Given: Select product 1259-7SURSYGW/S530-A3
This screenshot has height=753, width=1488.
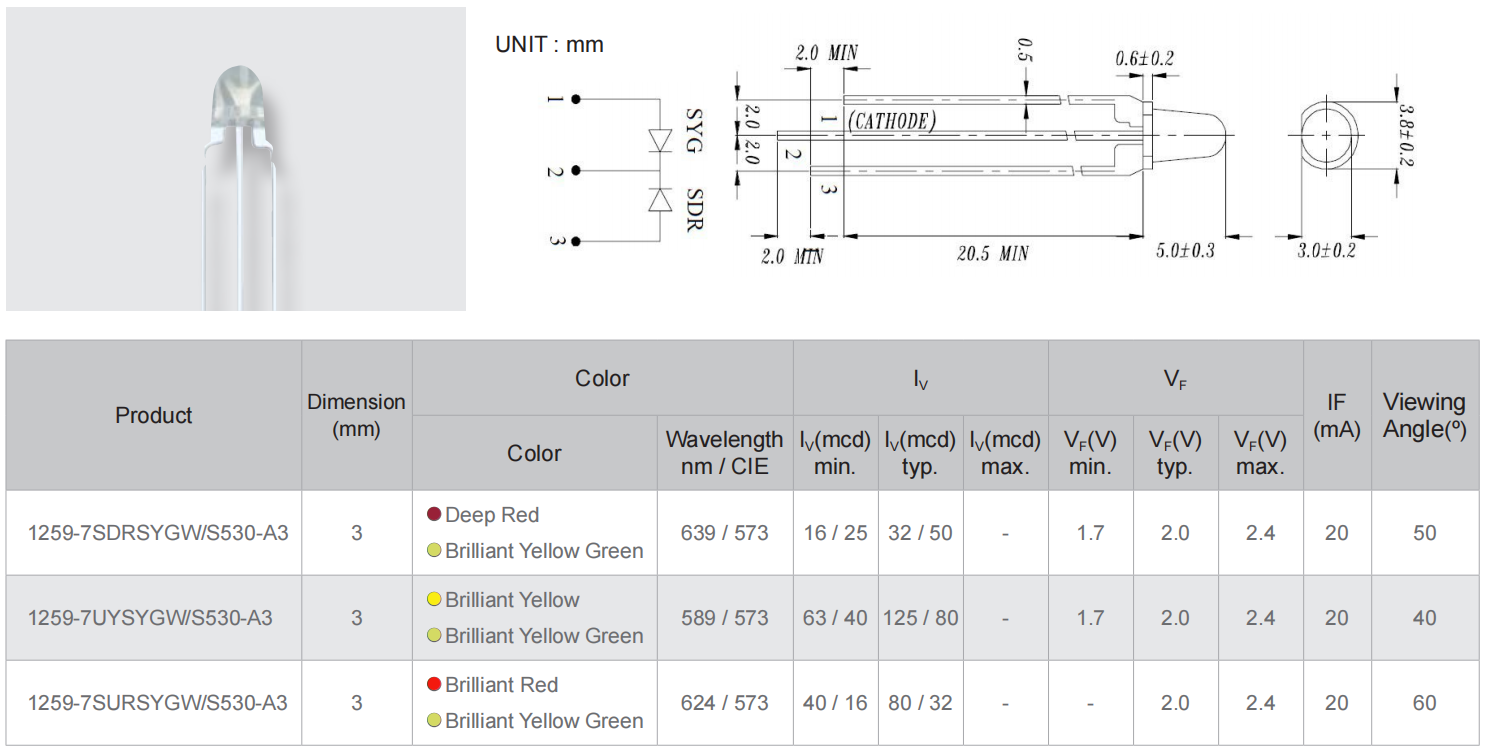Looking at the screenshot, I should pyautogui.click(x=158, y=703).
